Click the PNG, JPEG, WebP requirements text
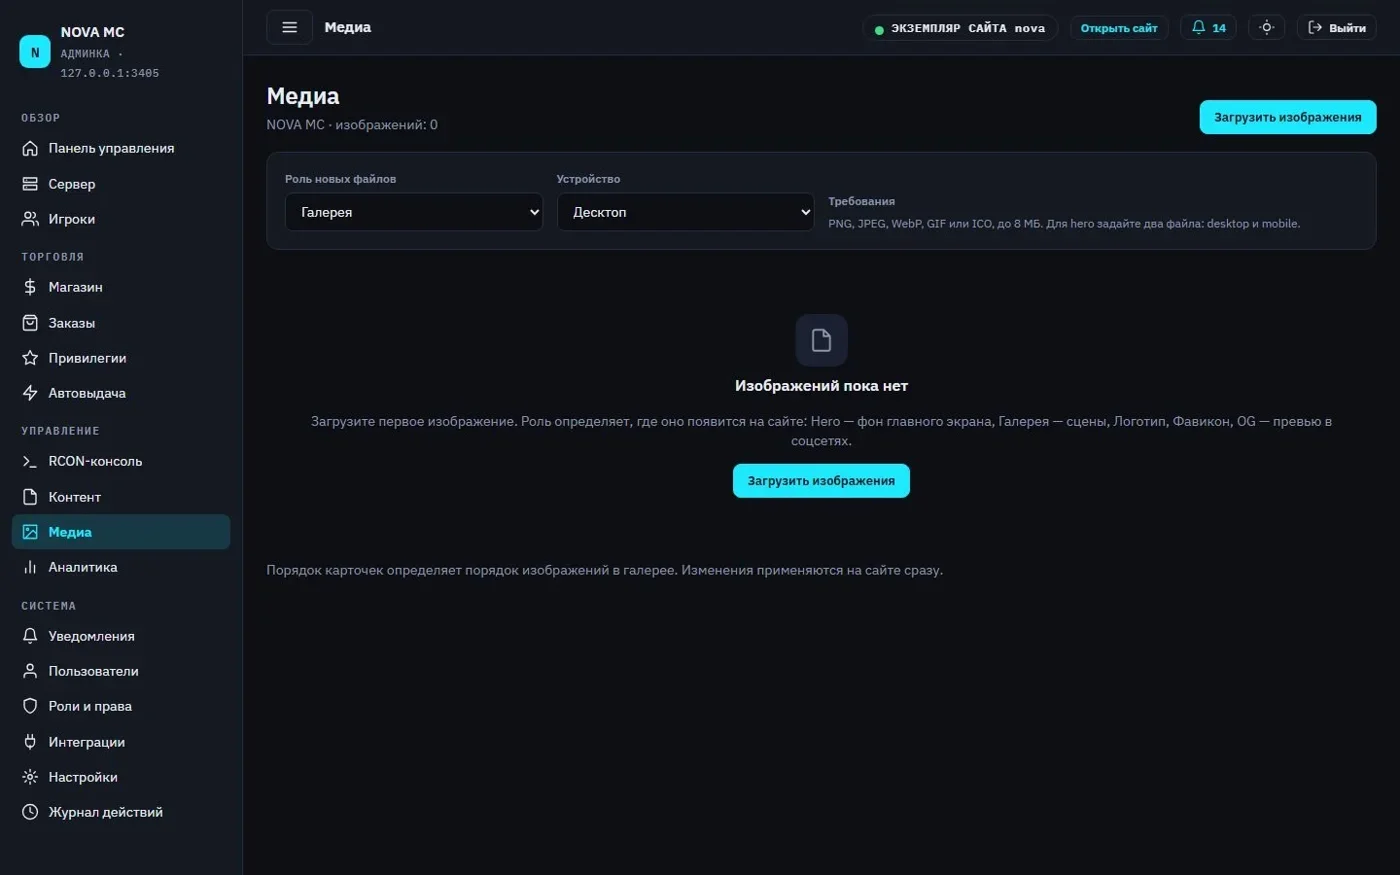 (1064, 224)
